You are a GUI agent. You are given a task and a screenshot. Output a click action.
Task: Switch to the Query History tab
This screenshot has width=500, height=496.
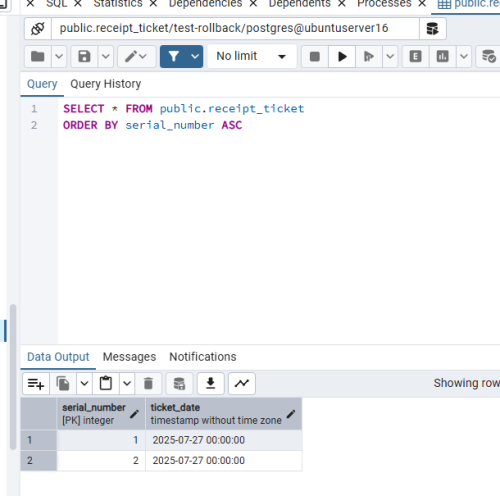pyautogui.click(x=106, y=84)
